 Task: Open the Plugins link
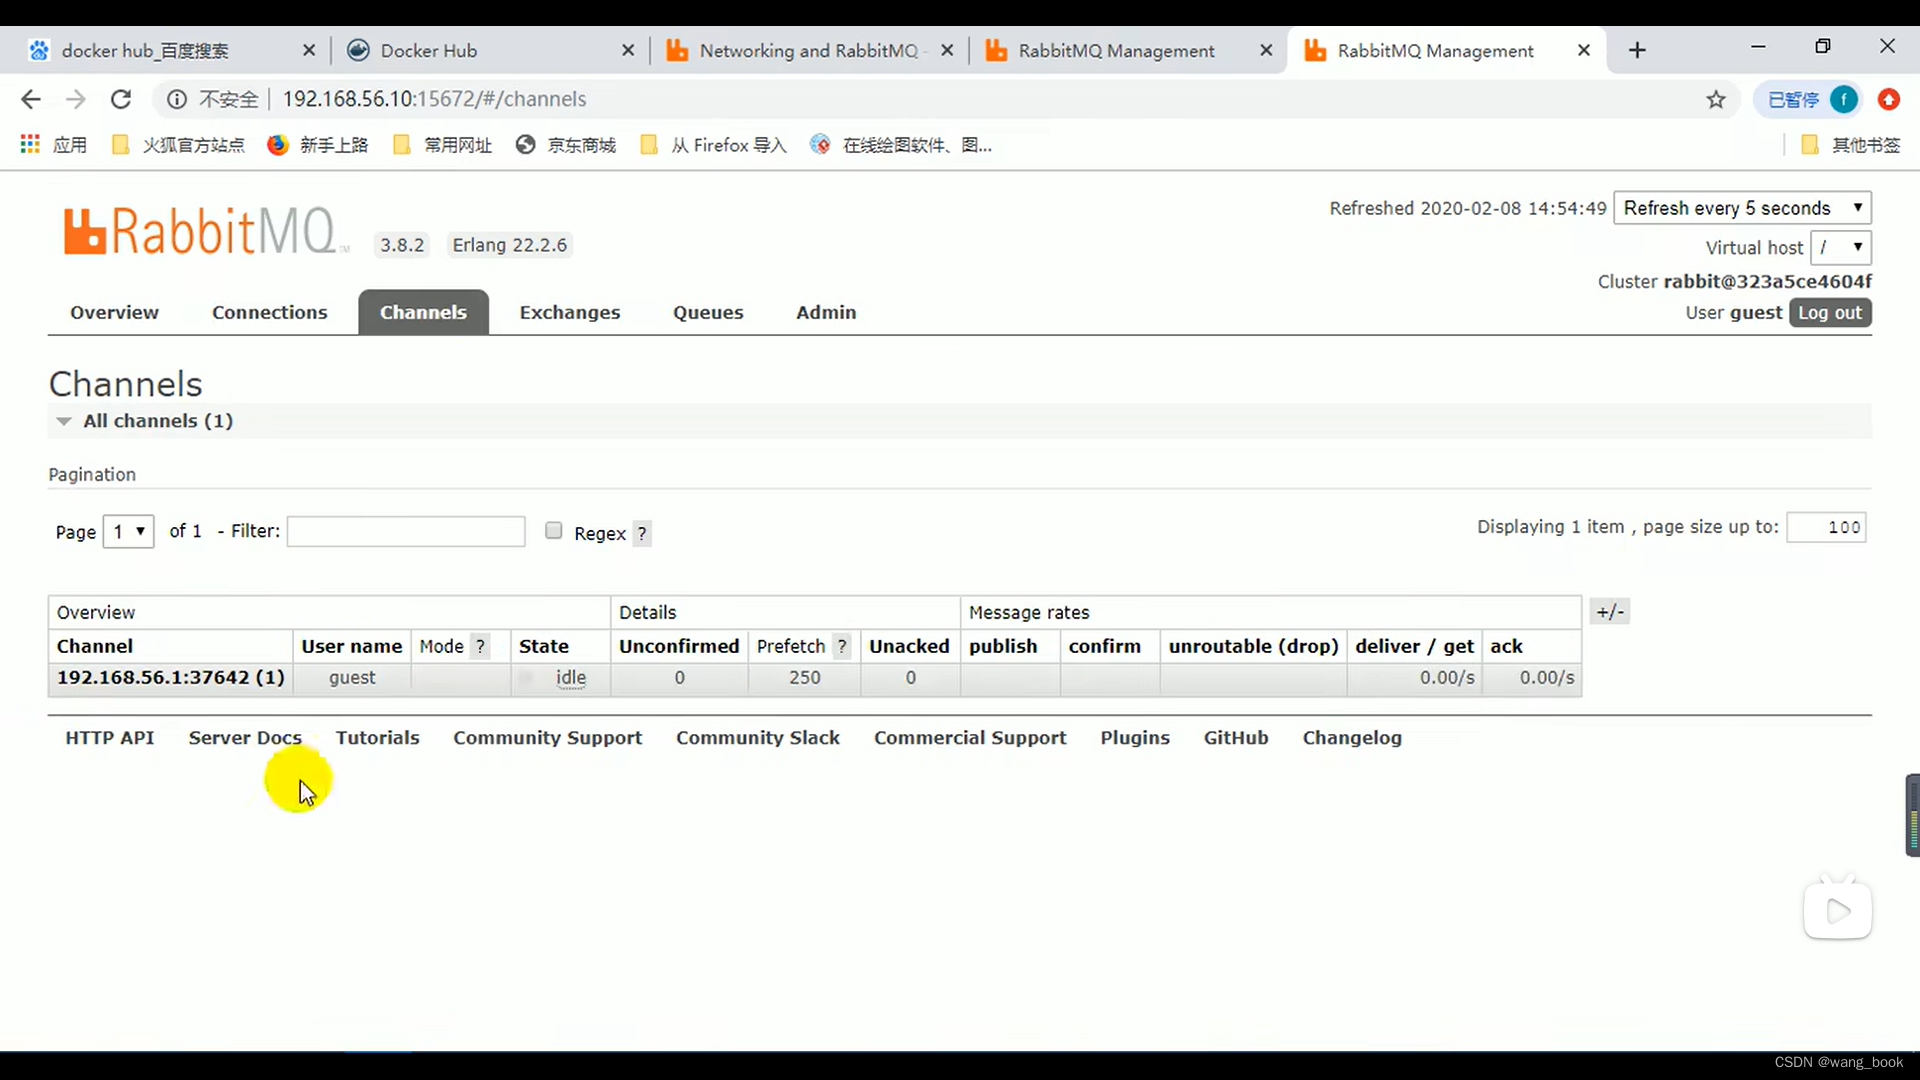[x=1135, y=738]
